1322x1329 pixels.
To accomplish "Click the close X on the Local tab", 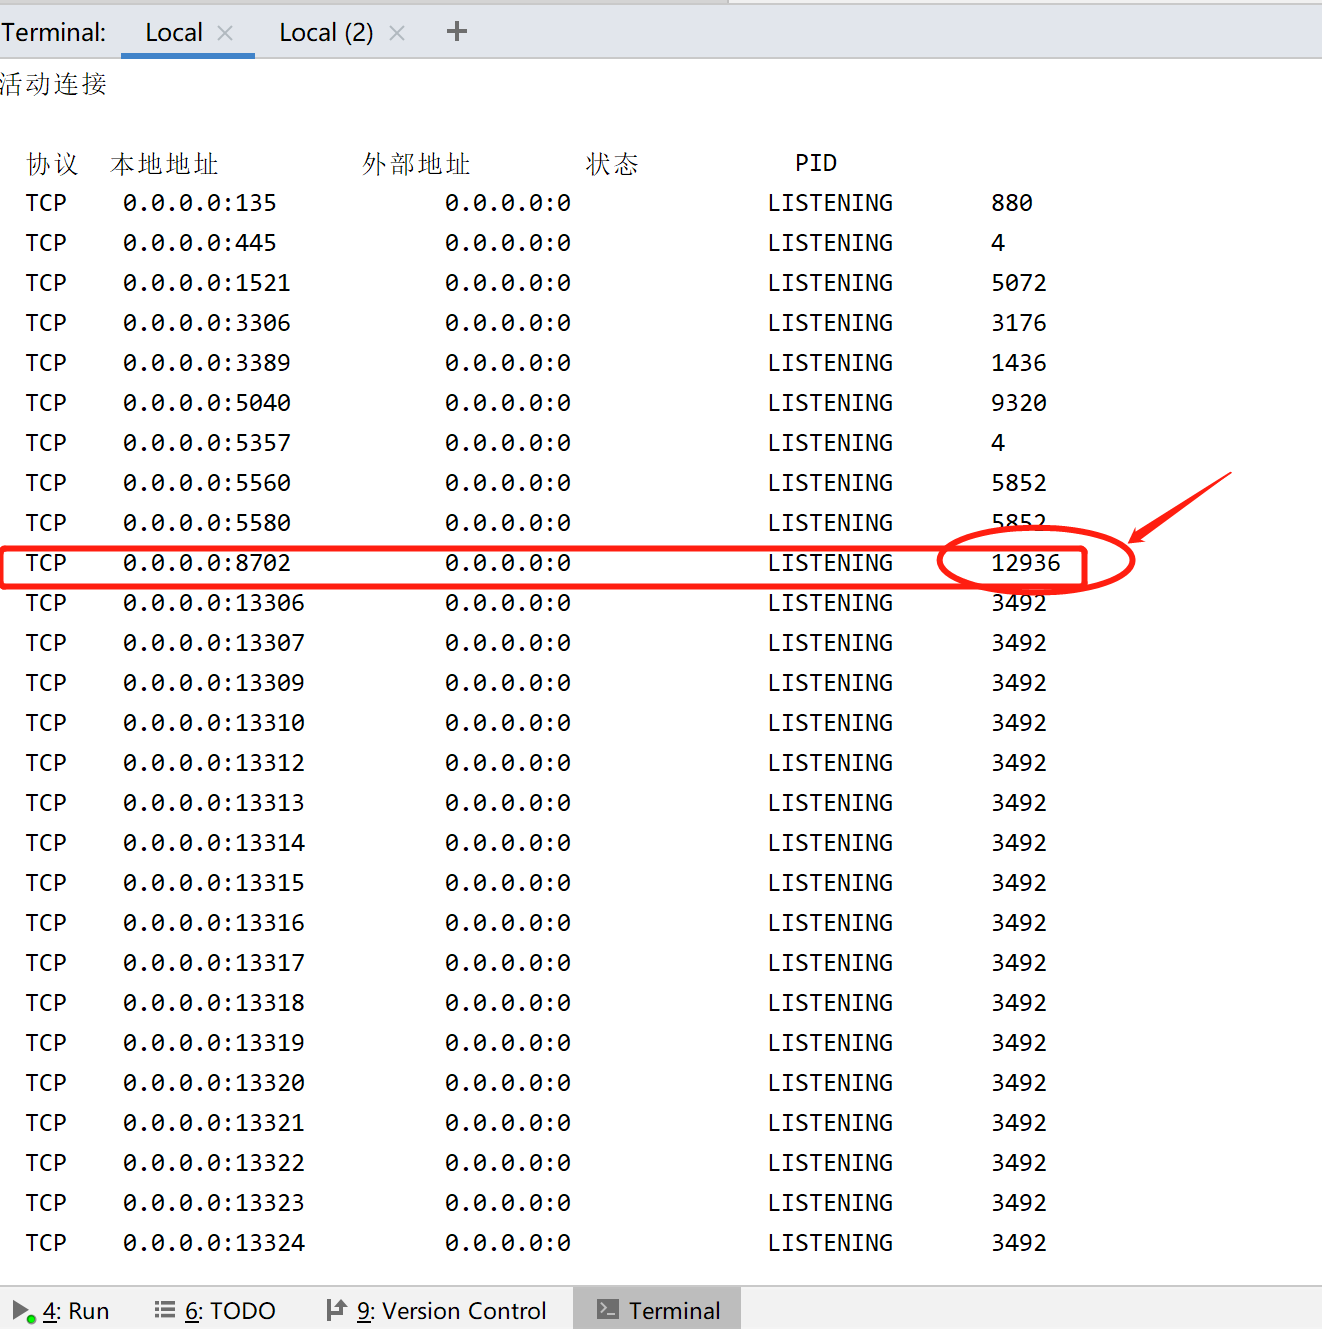I will click(225, 32).
